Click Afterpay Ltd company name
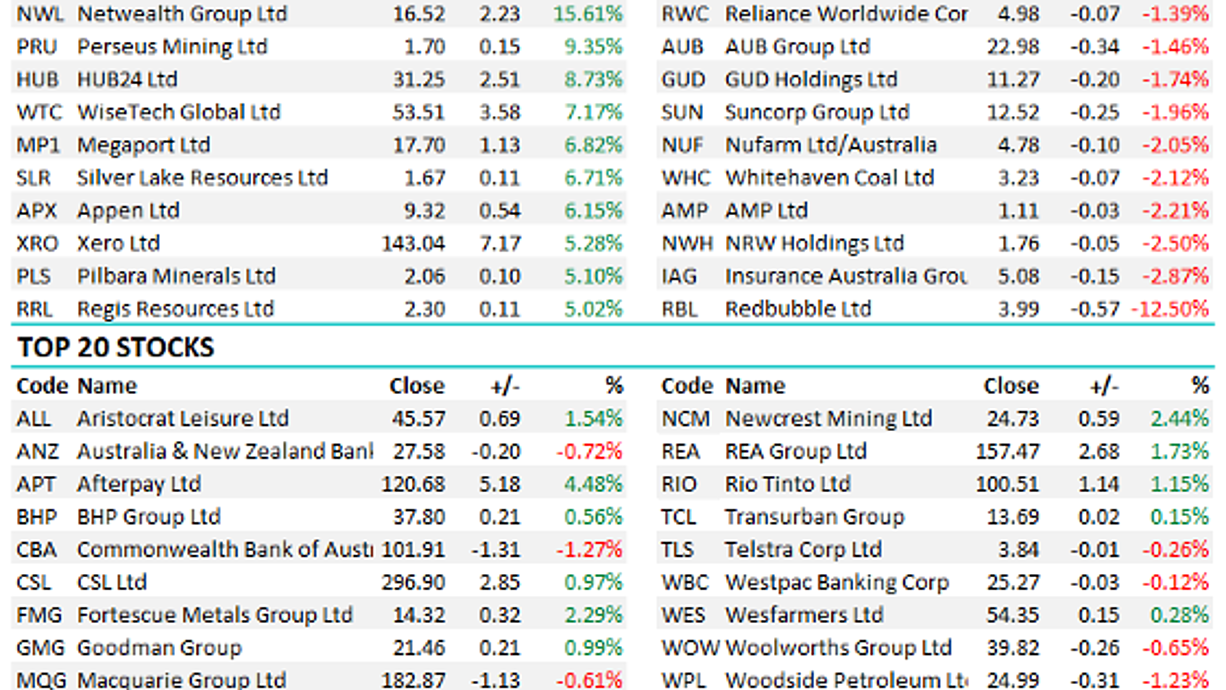1226x690 pixels. 139,484
